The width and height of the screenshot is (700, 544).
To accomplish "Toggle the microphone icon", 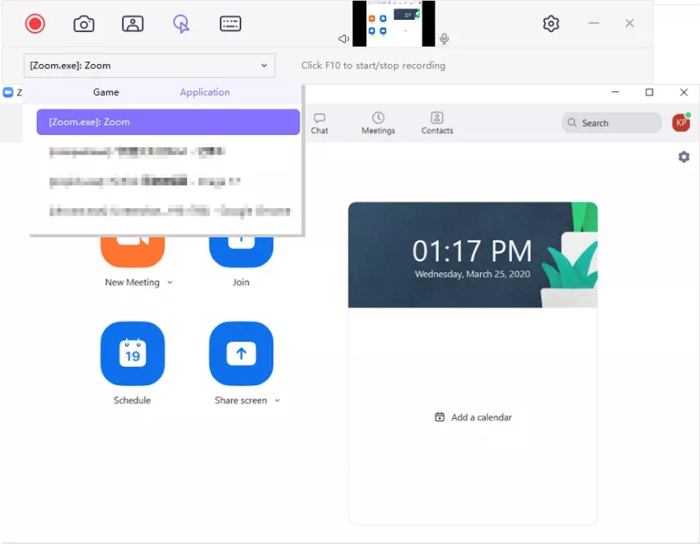I will (x=444, y=39).
